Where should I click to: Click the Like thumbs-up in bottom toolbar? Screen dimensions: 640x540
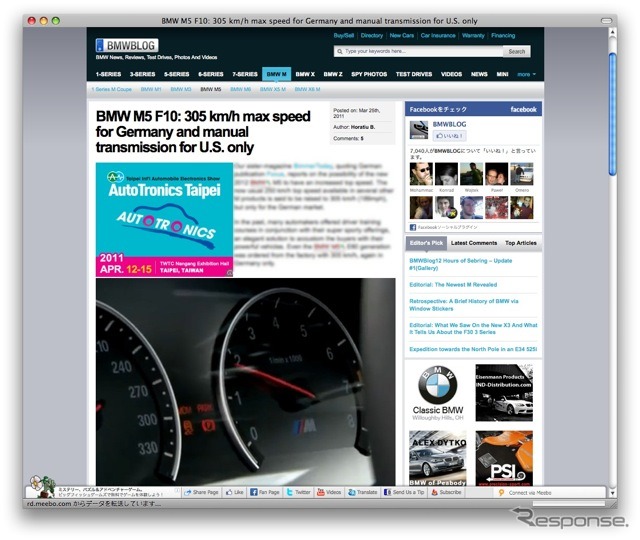pos(235,492)
